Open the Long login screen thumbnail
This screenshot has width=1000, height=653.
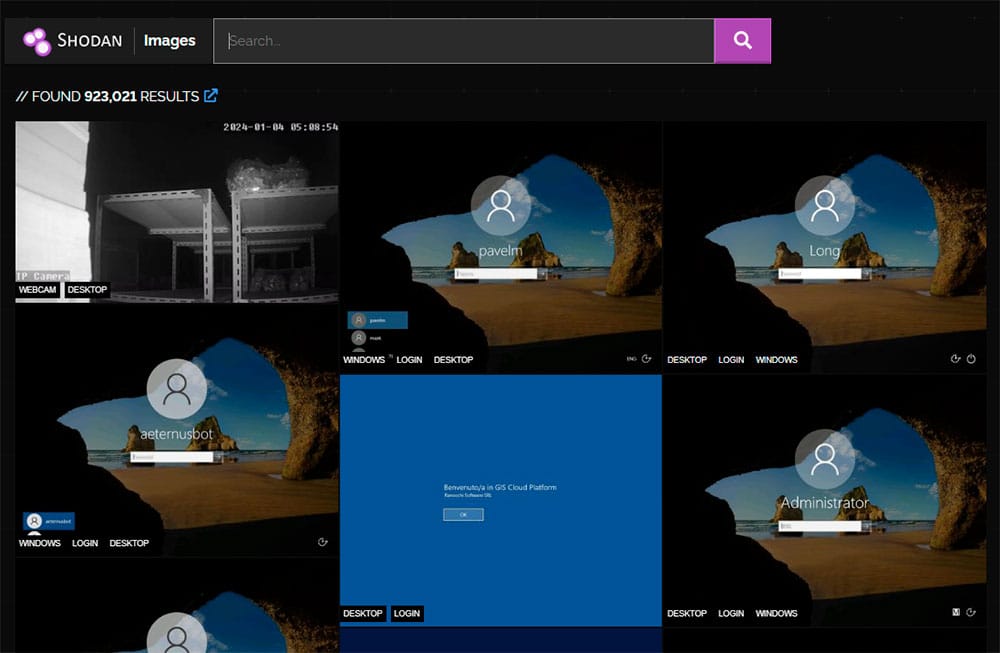pos(825,247)
